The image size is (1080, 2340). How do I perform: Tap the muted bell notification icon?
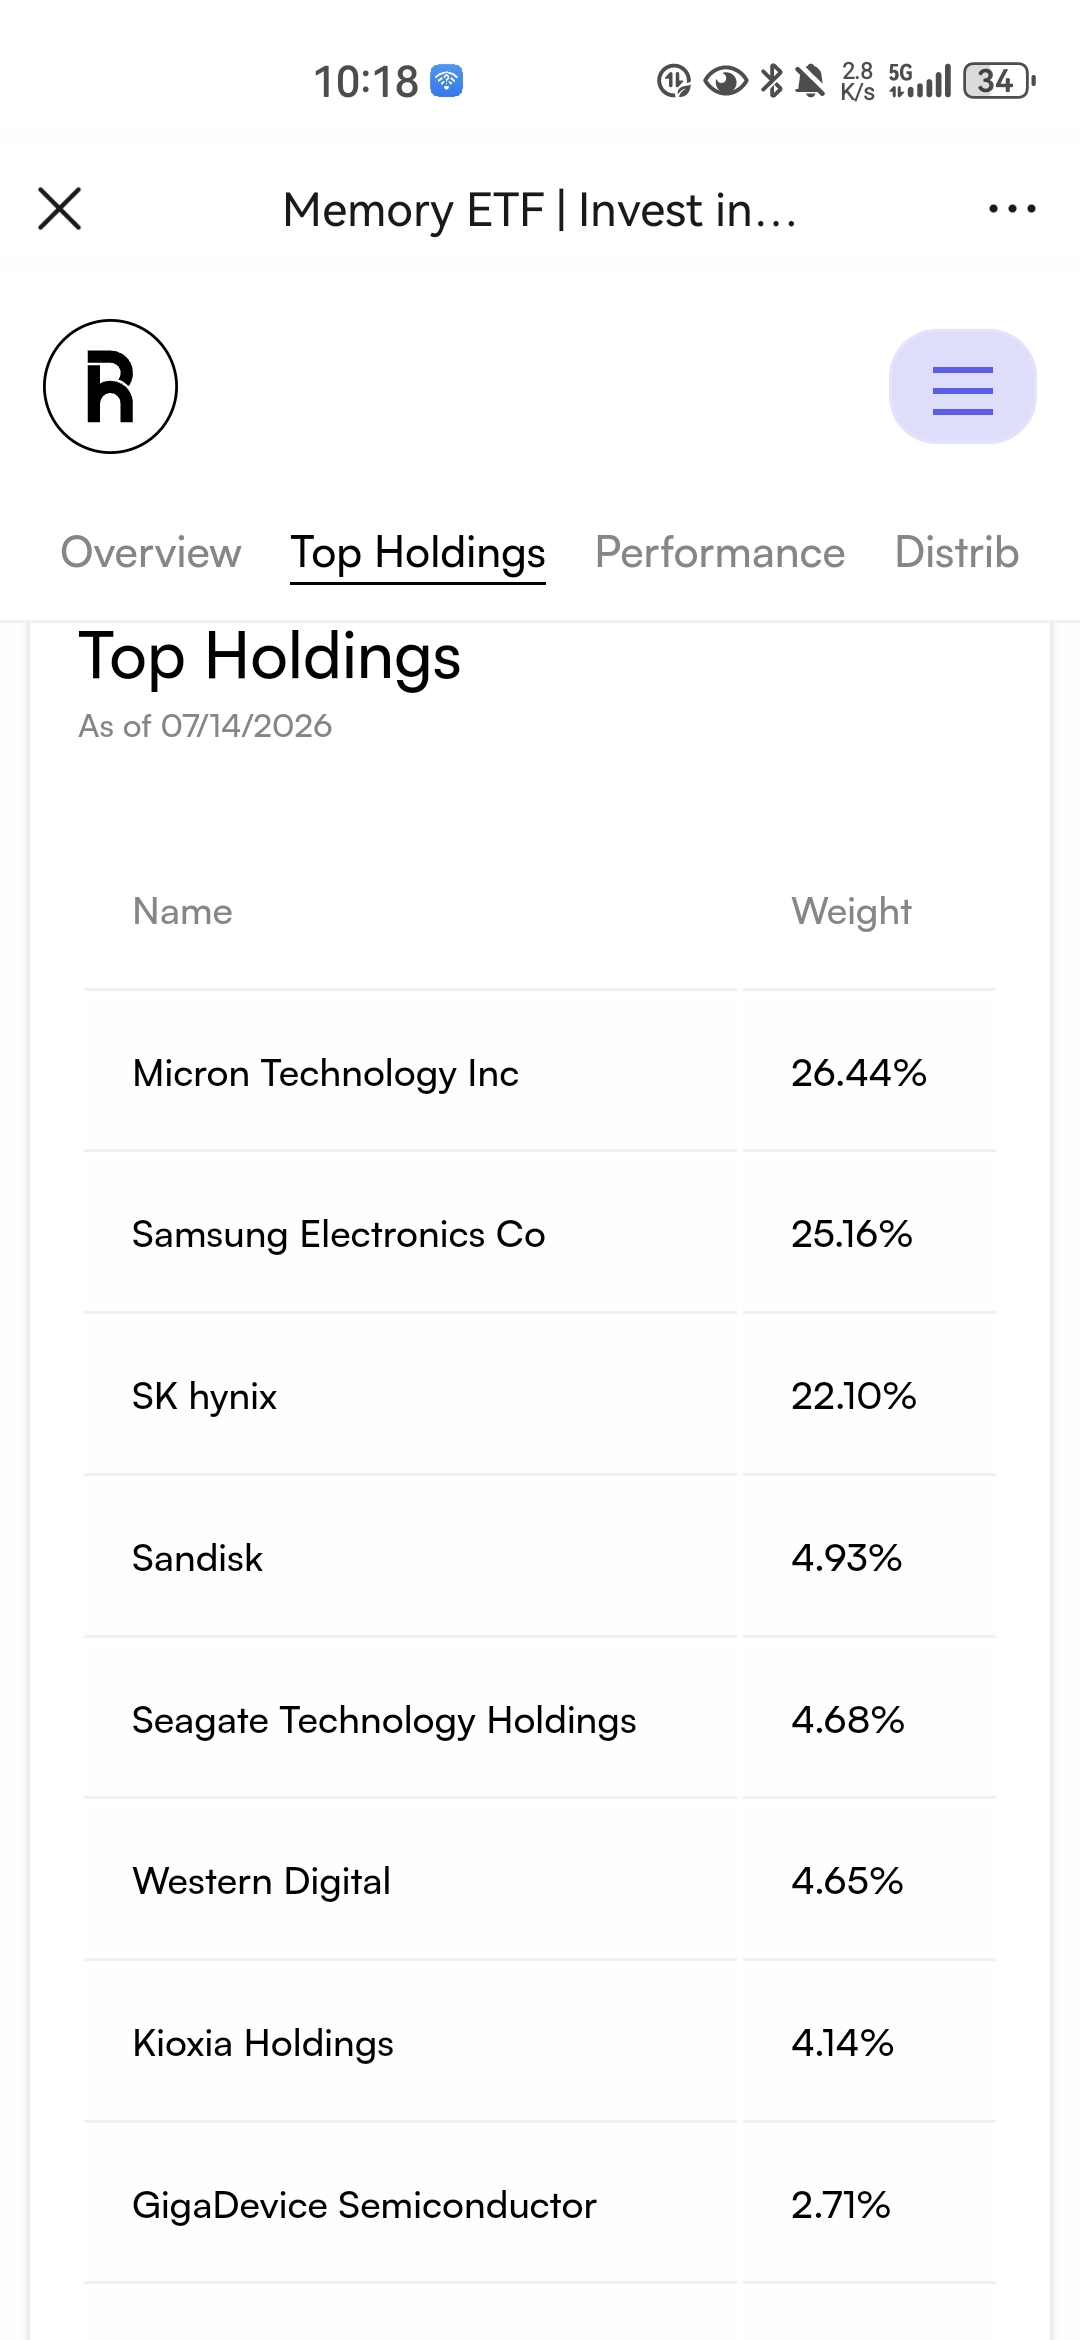tap(810, 81)
